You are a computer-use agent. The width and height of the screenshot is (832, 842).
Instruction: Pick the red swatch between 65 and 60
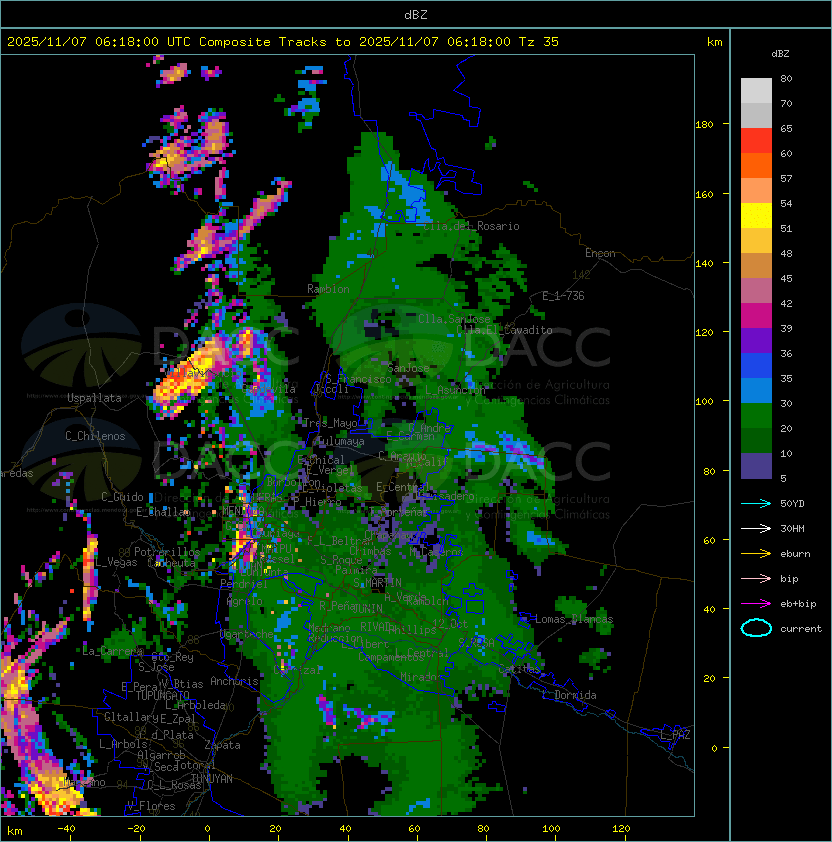(x=756, y=141)
